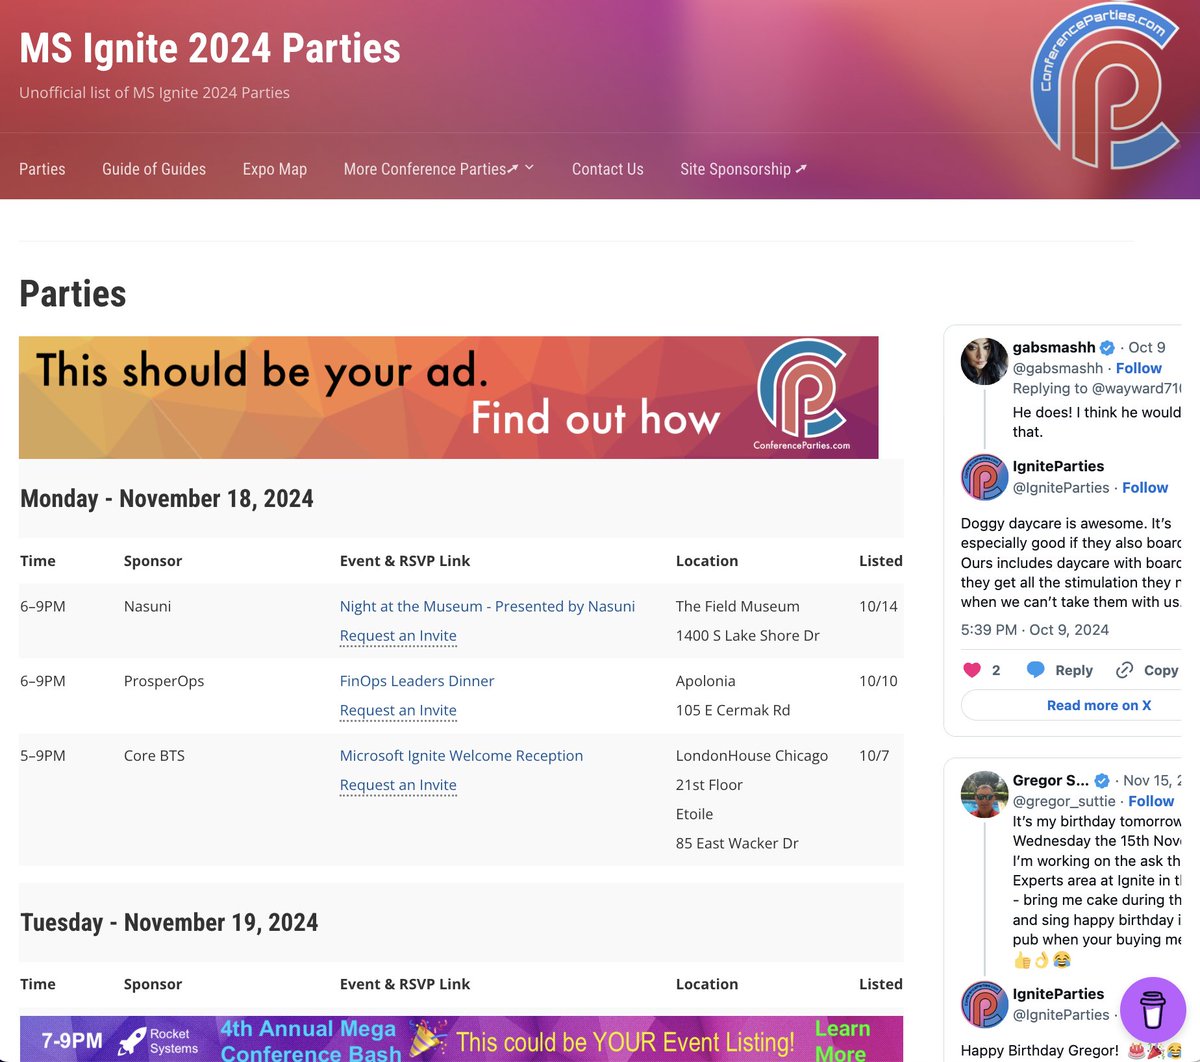Follow gabsmashh via Follow link

[1139, 368]
